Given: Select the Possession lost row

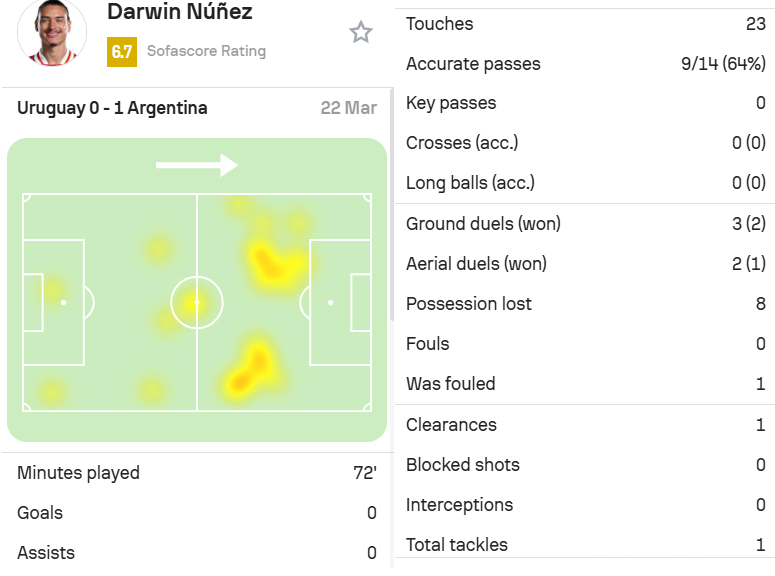Looking at the screenshot, I should pyautogui.click(x=585, y=304).
